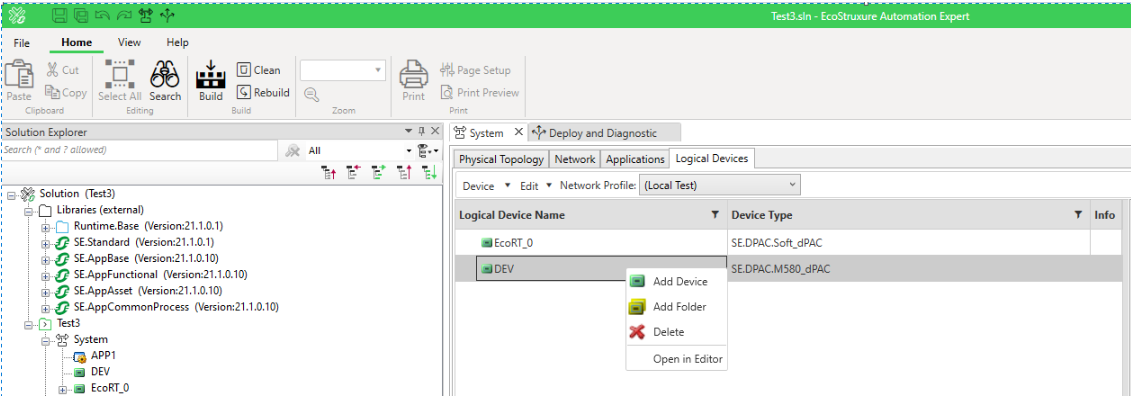Click the Cut scissors command
Viewport: 1131px width, 404px height.
63,70
